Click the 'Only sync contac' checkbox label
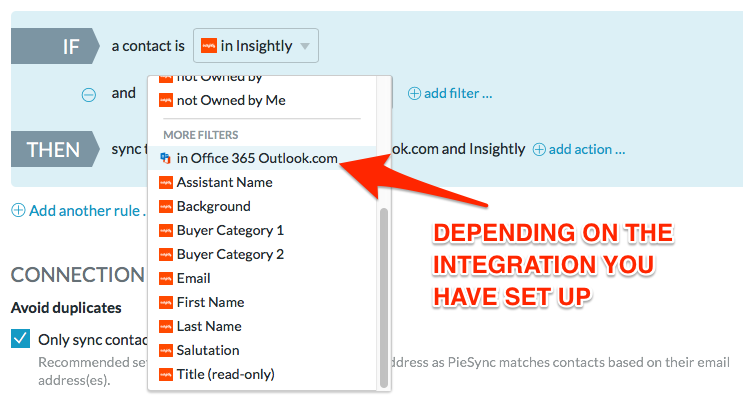The height and width of the screenshot is (402, 743). tap(92, 339)
